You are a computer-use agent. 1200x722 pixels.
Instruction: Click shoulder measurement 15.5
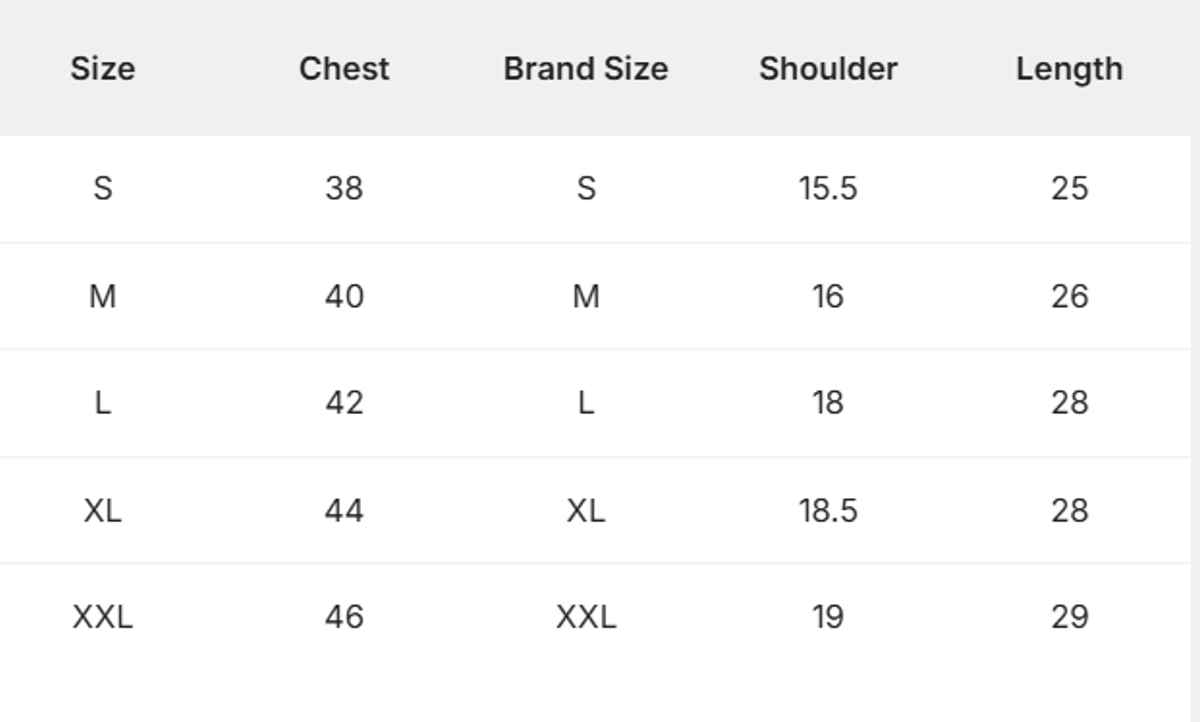pyautogui.click(x=828, y=188)
